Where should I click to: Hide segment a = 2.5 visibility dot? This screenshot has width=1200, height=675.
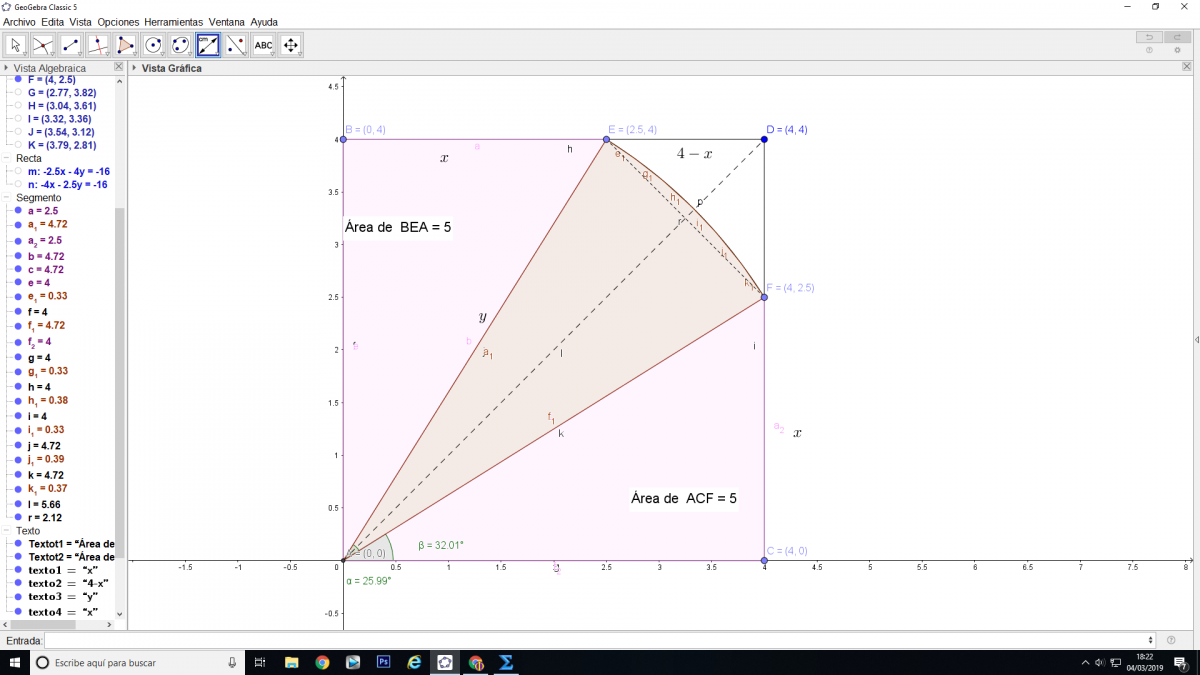(18, 211)
